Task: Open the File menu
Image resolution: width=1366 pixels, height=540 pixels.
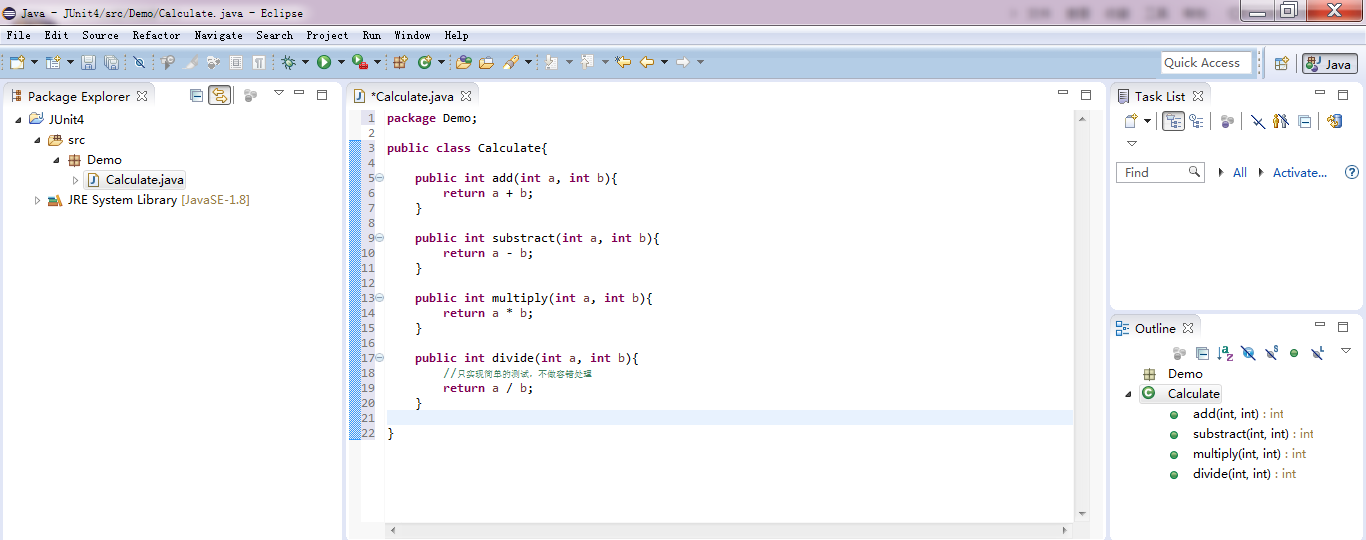Action: coord(18,35)
